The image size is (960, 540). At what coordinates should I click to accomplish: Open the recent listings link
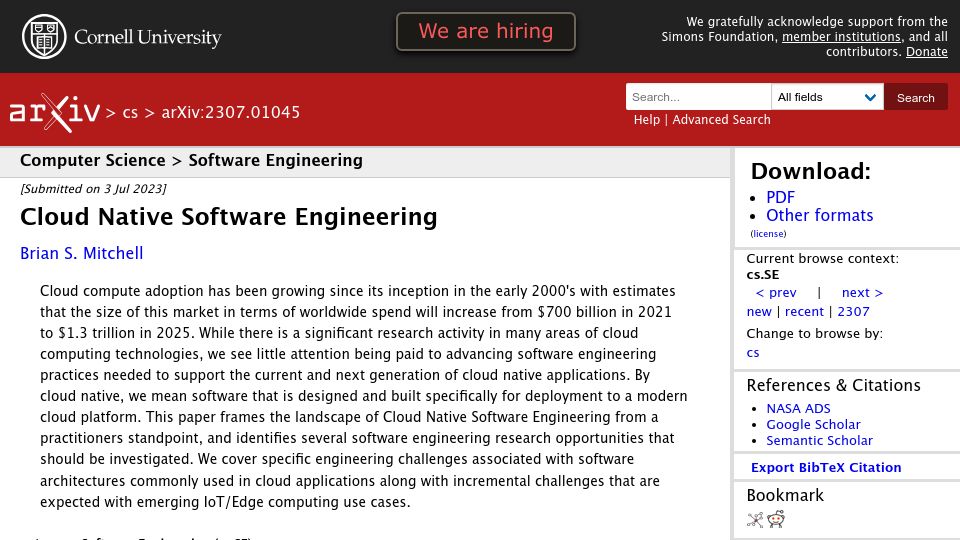[x=804, y=312]
